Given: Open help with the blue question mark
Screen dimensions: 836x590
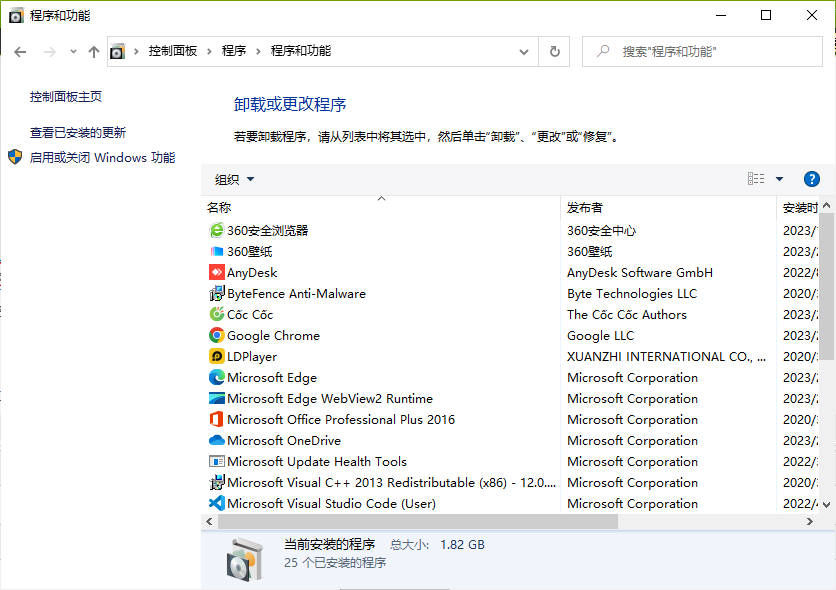Looking at the screenshot, I should click(811, 179).
